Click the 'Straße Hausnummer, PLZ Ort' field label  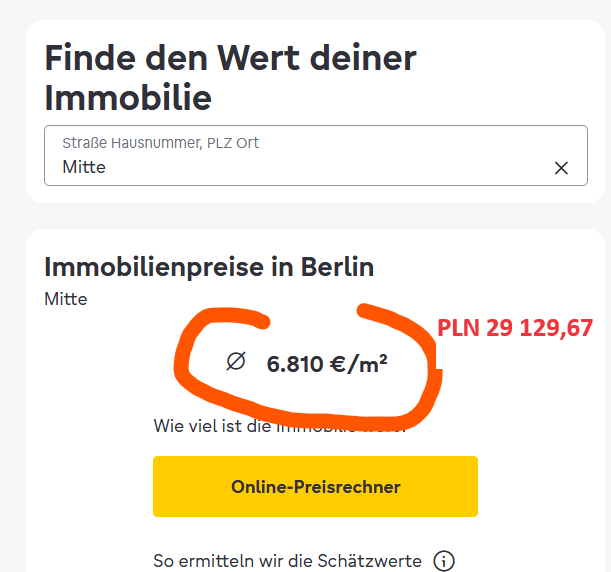tap(160, 143)
